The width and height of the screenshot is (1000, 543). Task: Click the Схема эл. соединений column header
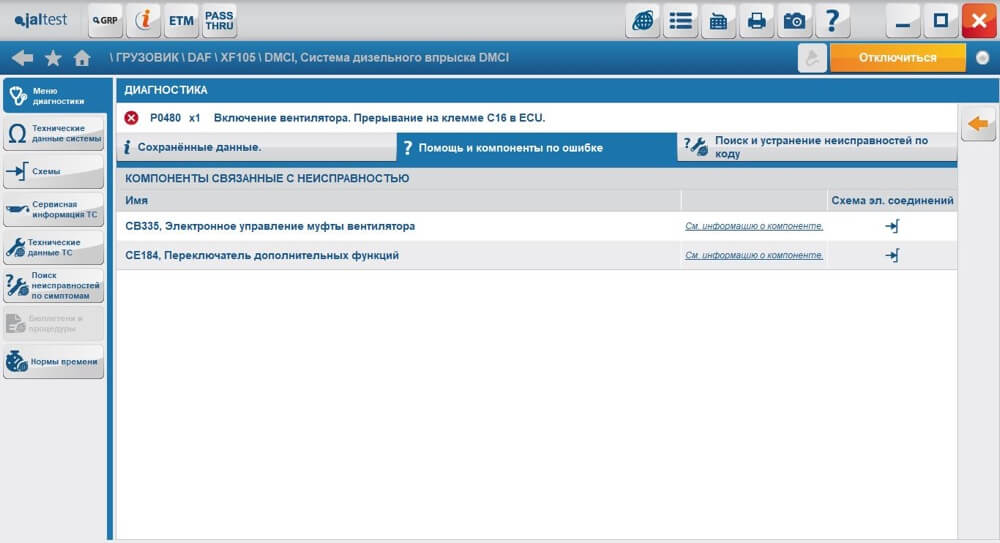(x=892, y=200)
